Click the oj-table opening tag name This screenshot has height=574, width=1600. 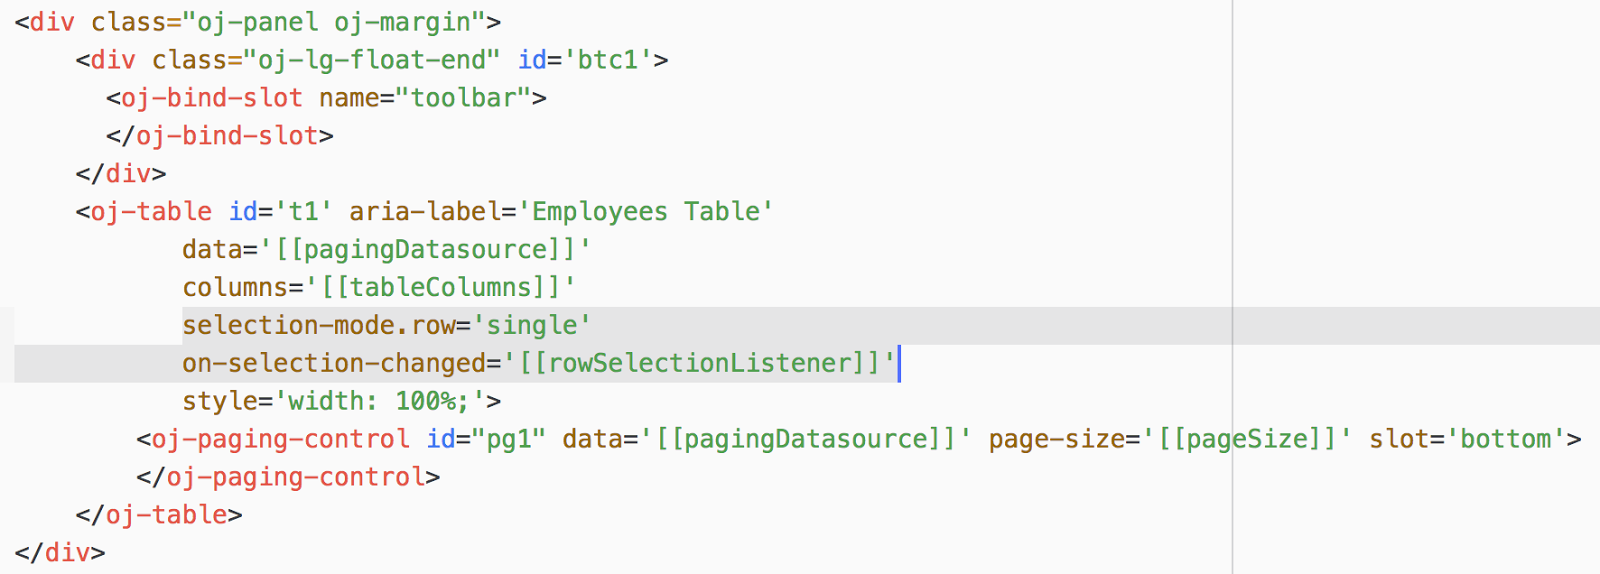coord(151,211)
